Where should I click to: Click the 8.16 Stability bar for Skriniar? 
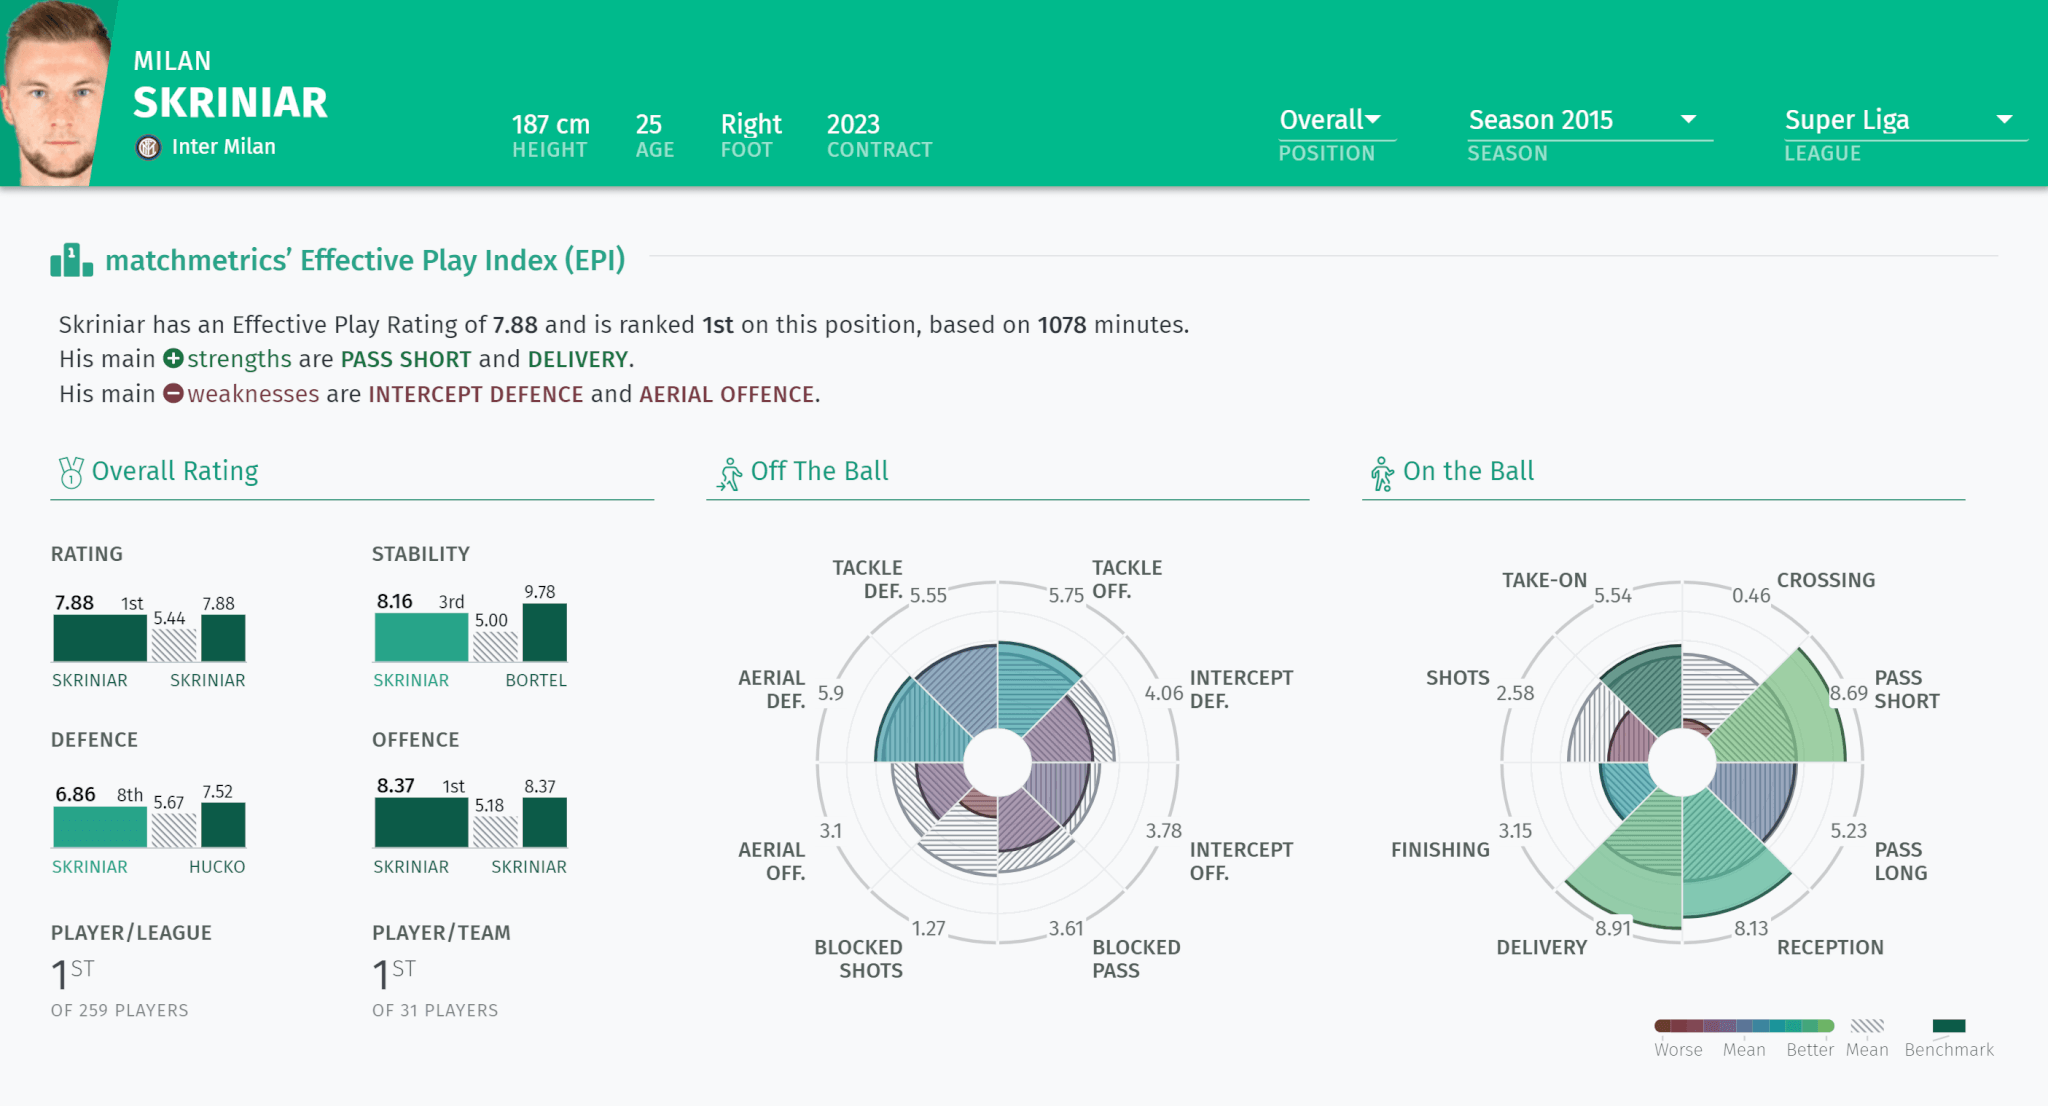[x=421, y=637]
